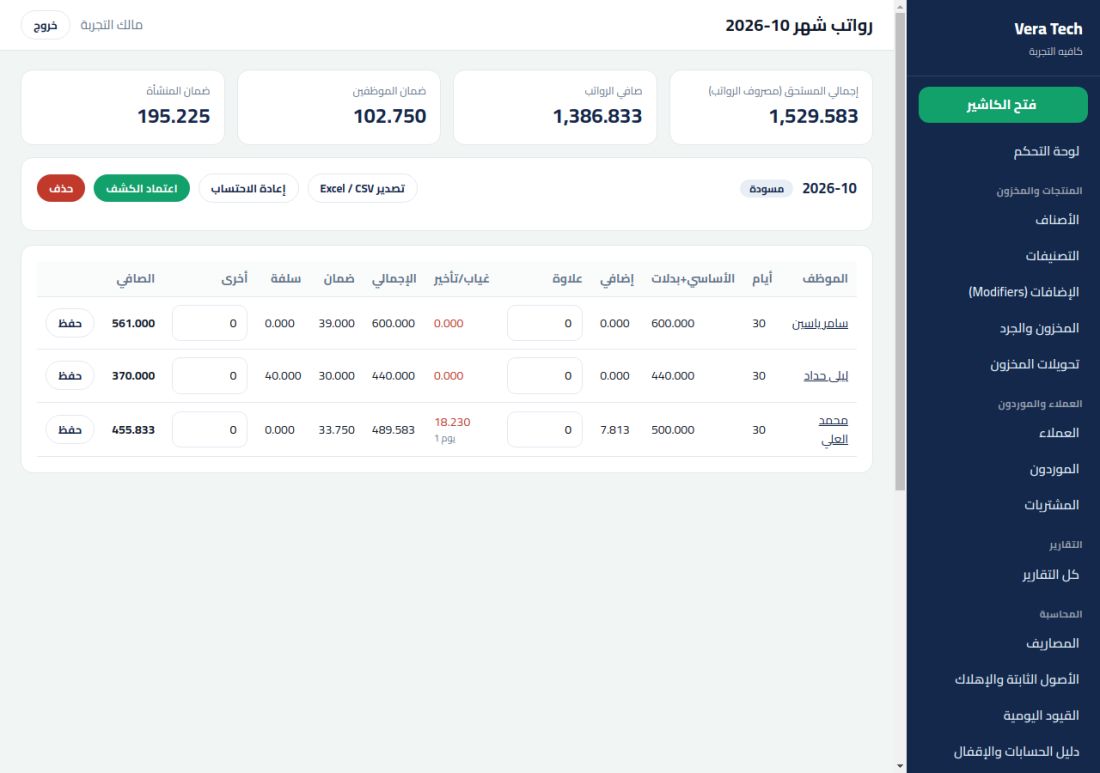Click the مسودة draft status badge

click(767, 189)
